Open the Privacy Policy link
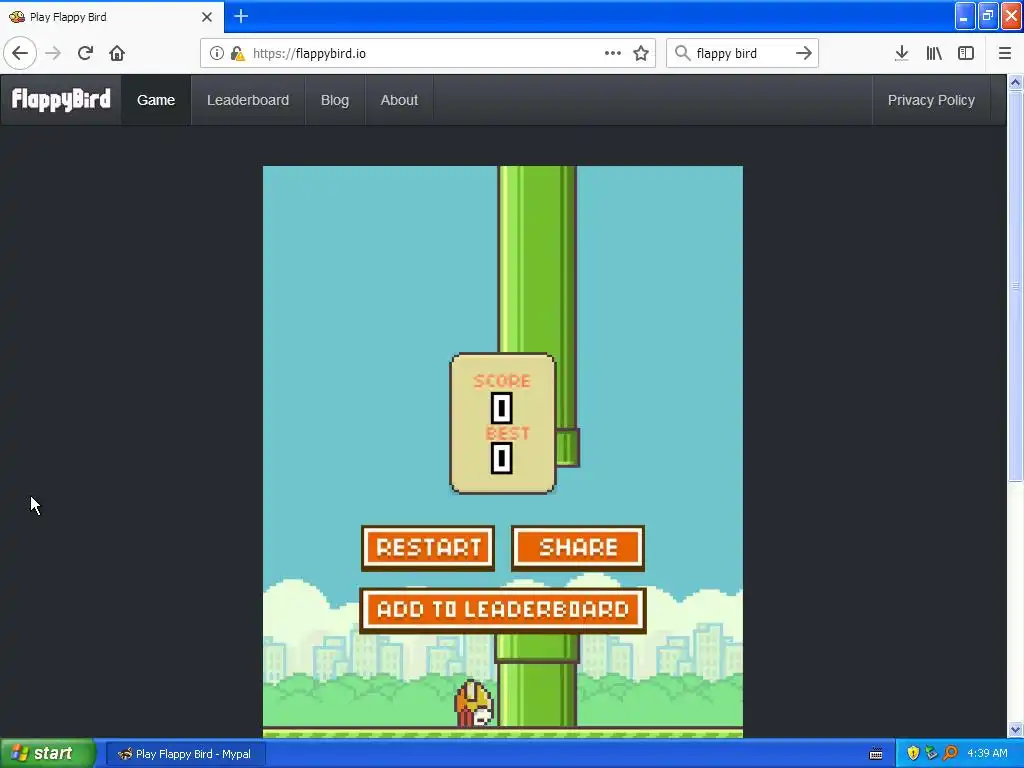The width and height of the screenshot is (1024, 768). click(x=931, y=100)
